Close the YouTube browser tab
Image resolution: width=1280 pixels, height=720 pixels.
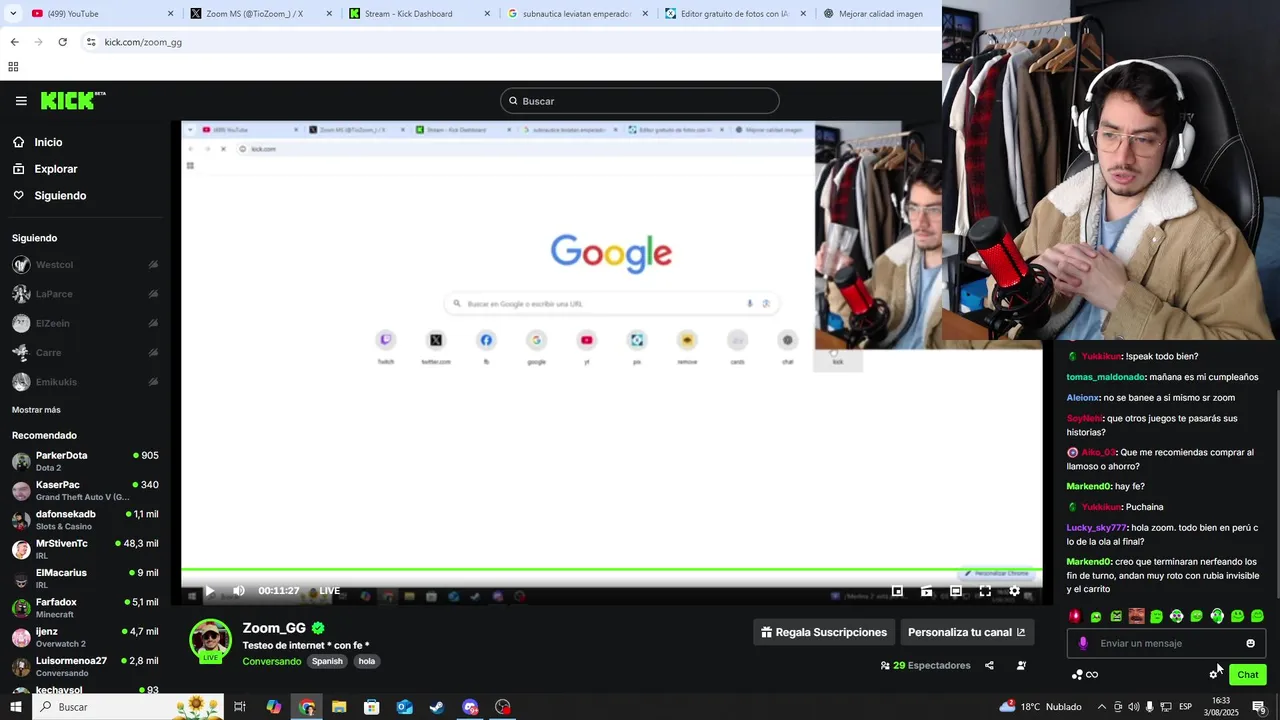170,14
